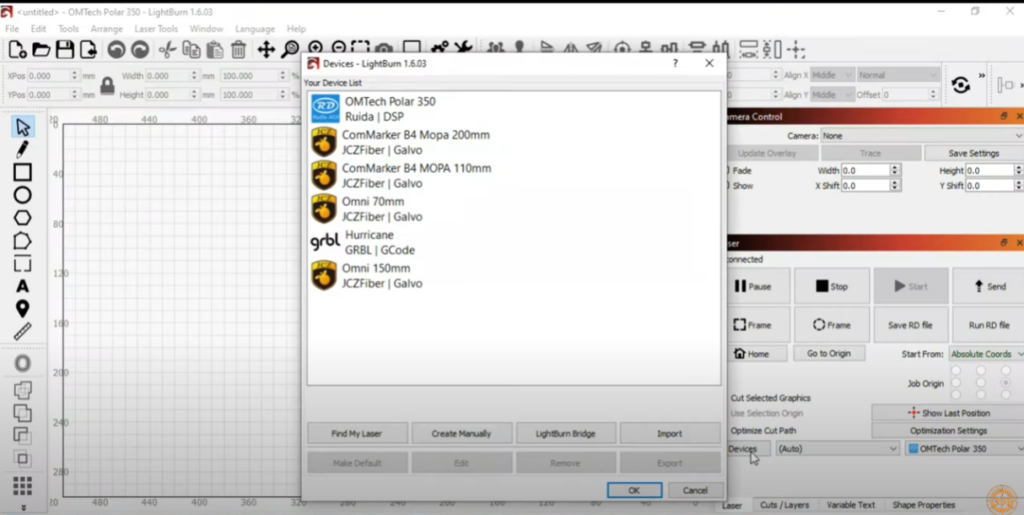Click the Delete trash can icon
Screen dimensions: 1024x515
coord(238,49)
